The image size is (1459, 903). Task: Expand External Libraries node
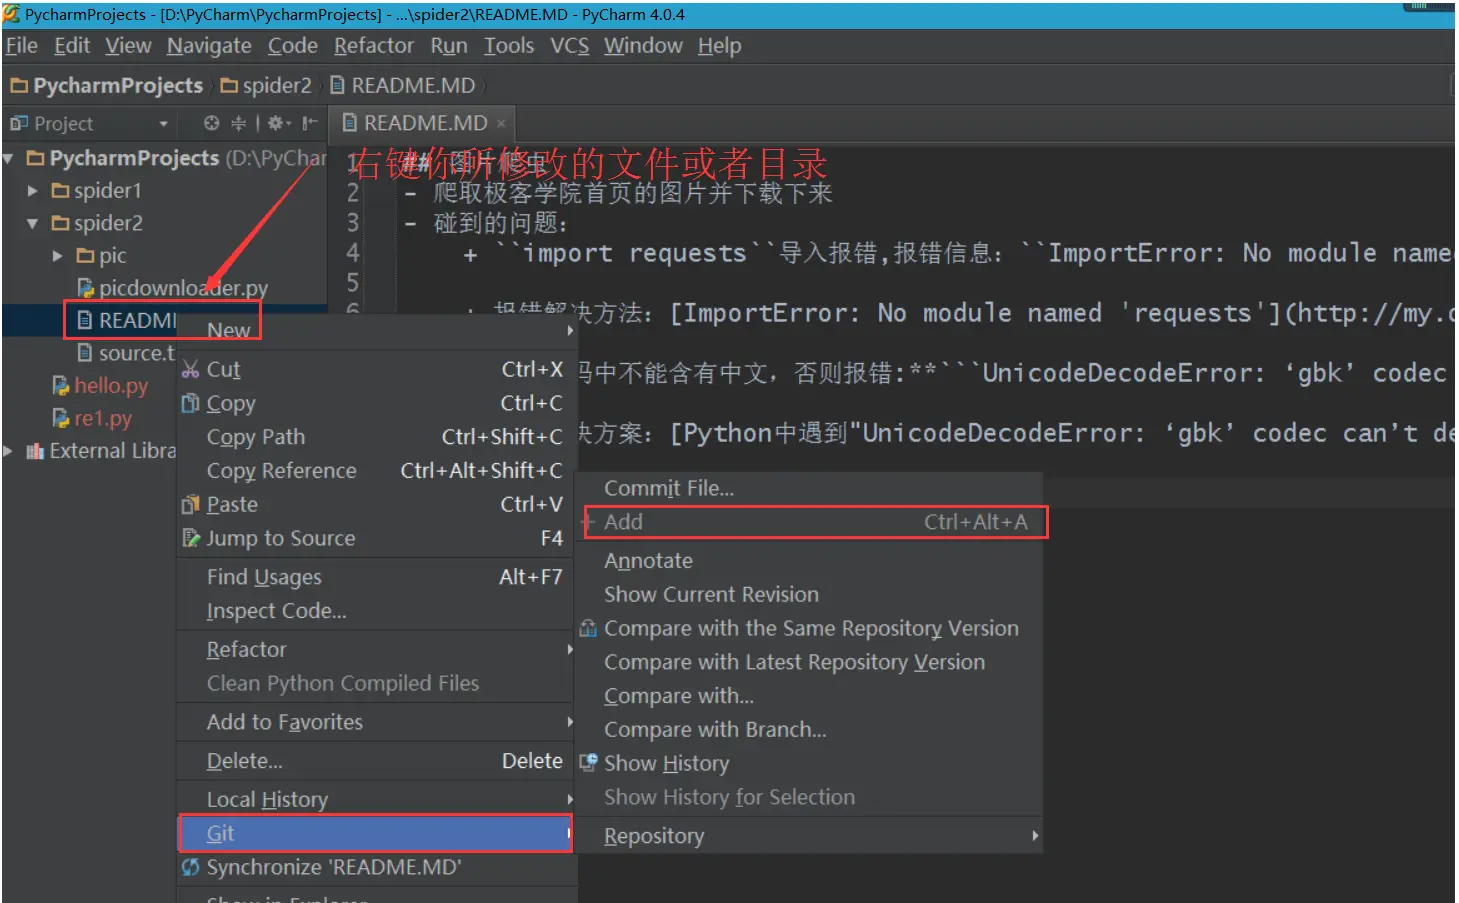(9, 451)
